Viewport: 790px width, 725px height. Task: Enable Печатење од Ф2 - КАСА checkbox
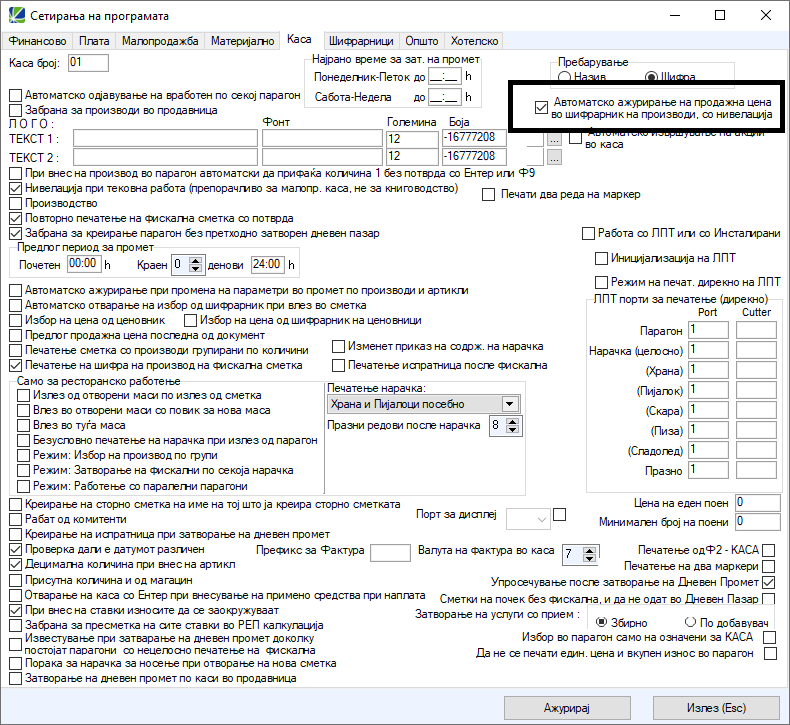coord(769,550)
